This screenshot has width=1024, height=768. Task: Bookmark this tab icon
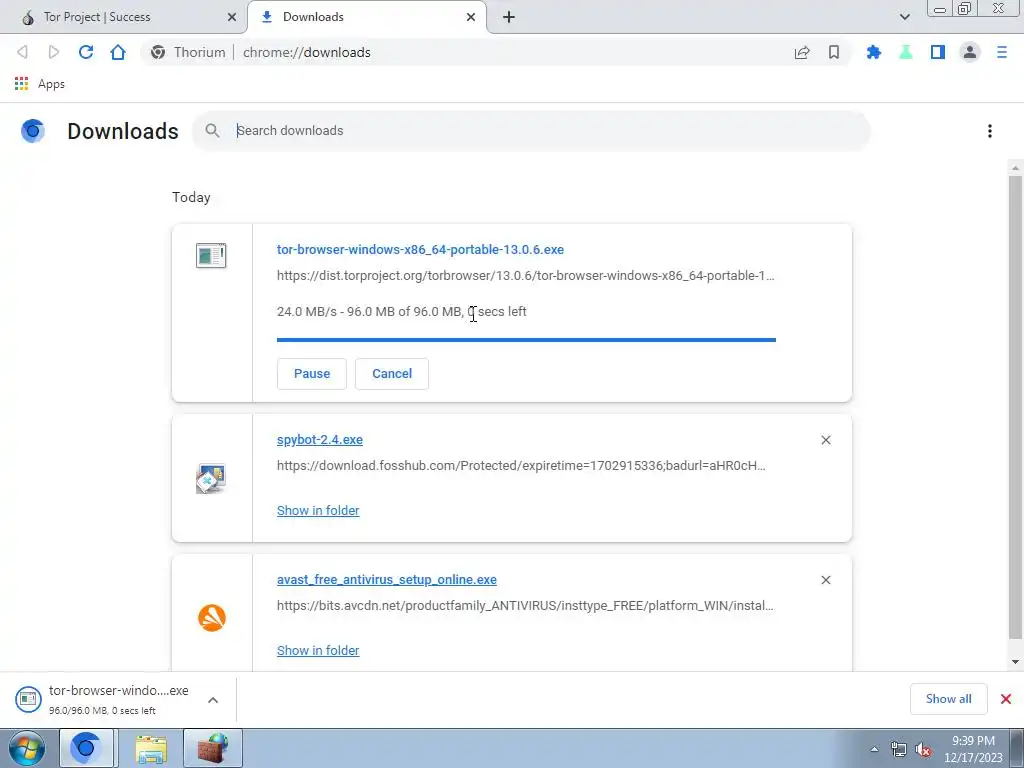[834, 52]
